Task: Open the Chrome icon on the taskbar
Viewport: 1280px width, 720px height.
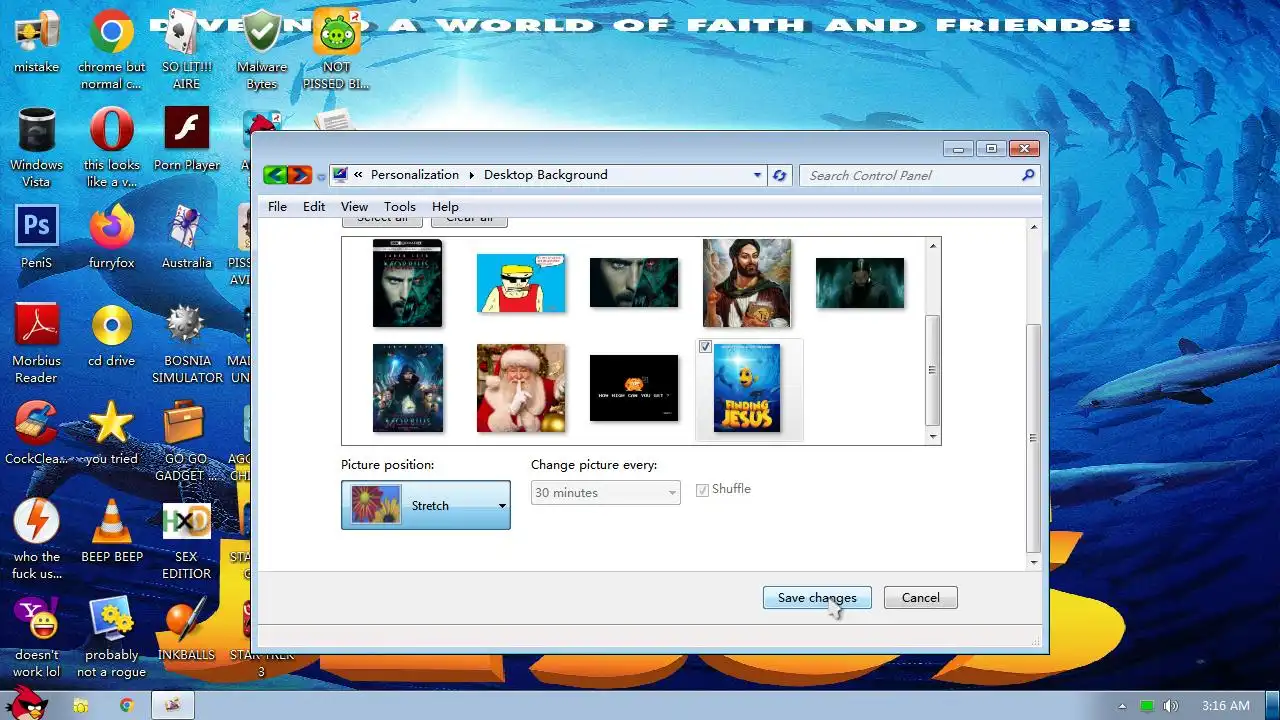Action: click(x=126, y=705)
